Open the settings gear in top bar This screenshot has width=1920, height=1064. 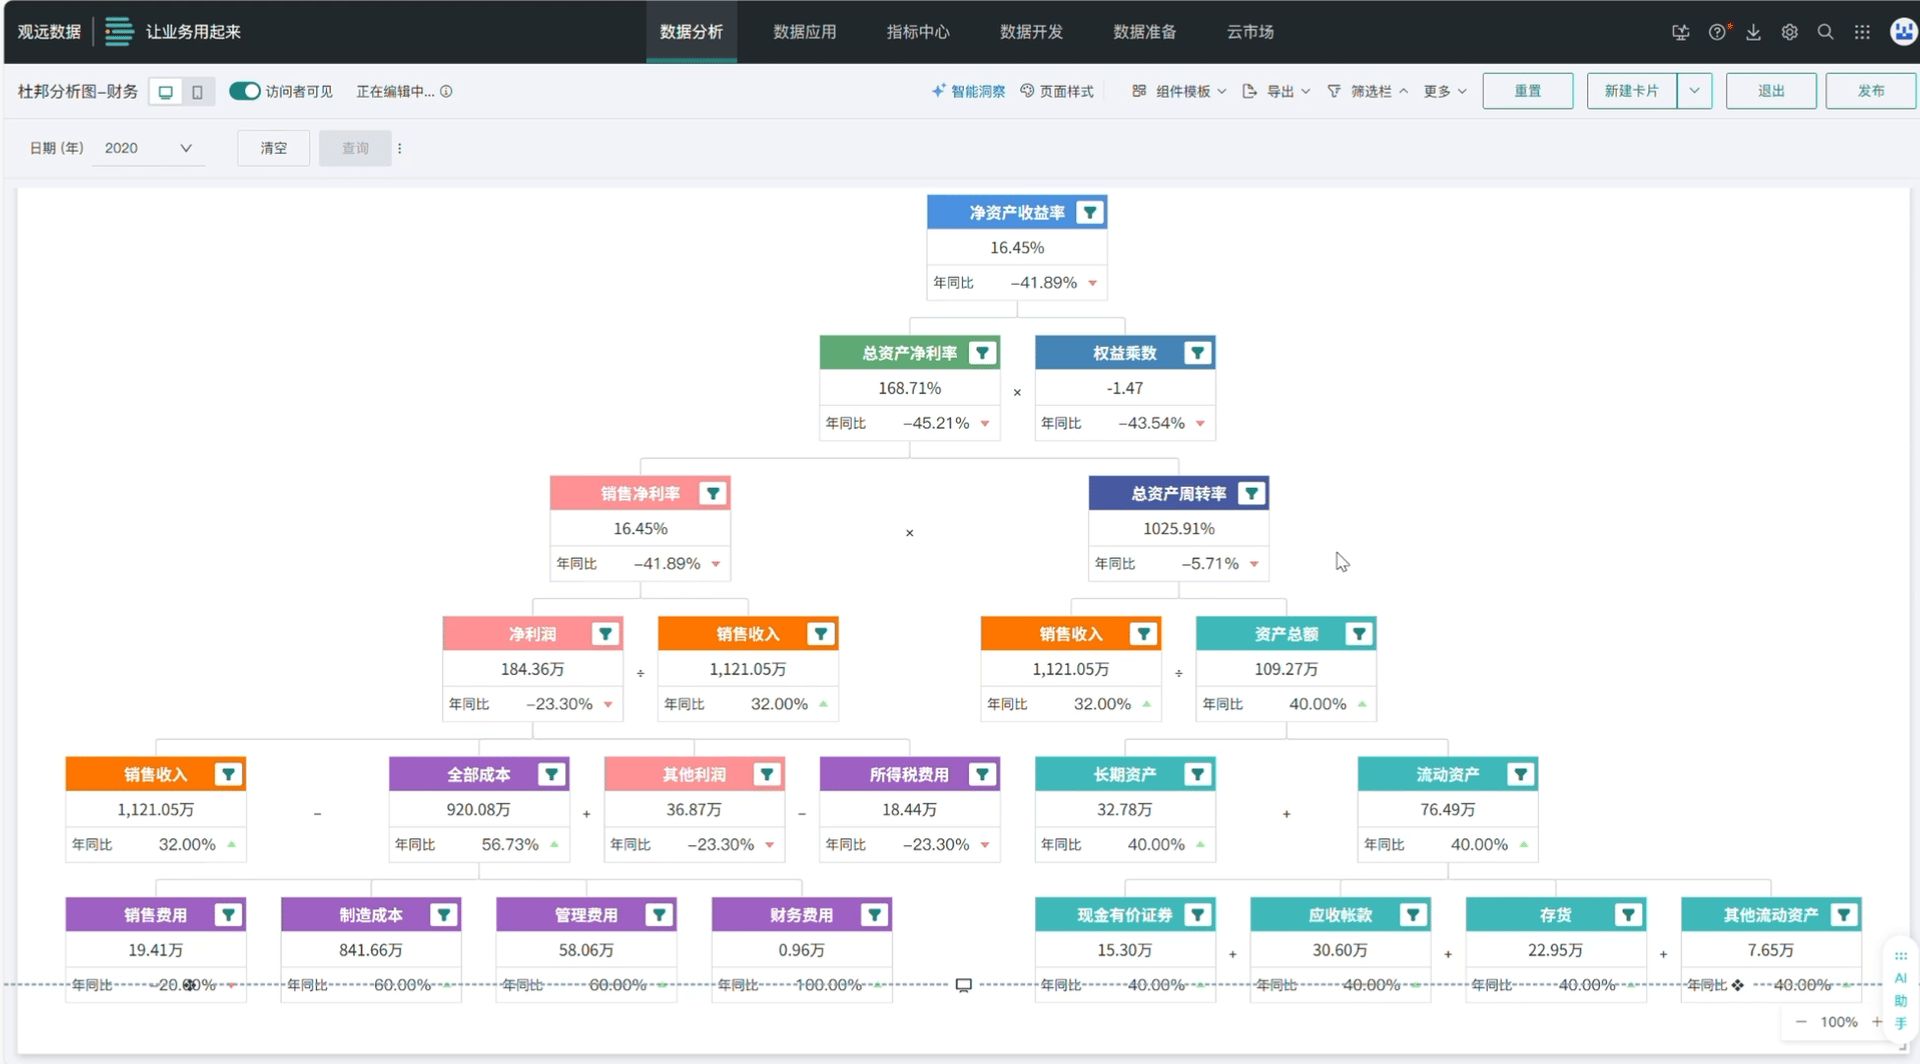(1789, 32)
